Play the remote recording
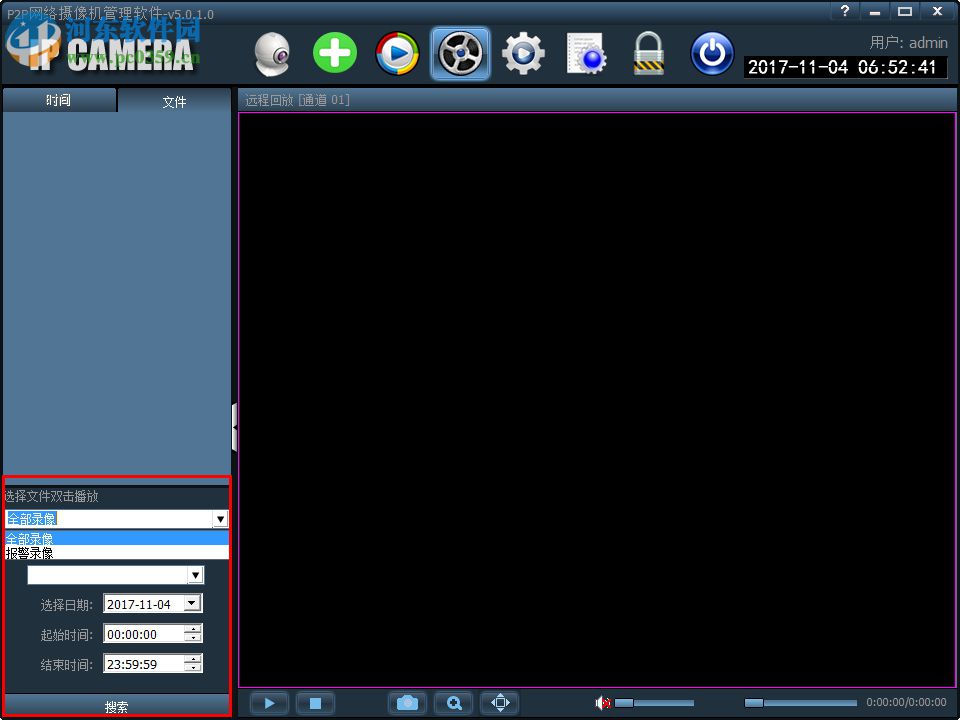960x720 pixels. point(269,703)
